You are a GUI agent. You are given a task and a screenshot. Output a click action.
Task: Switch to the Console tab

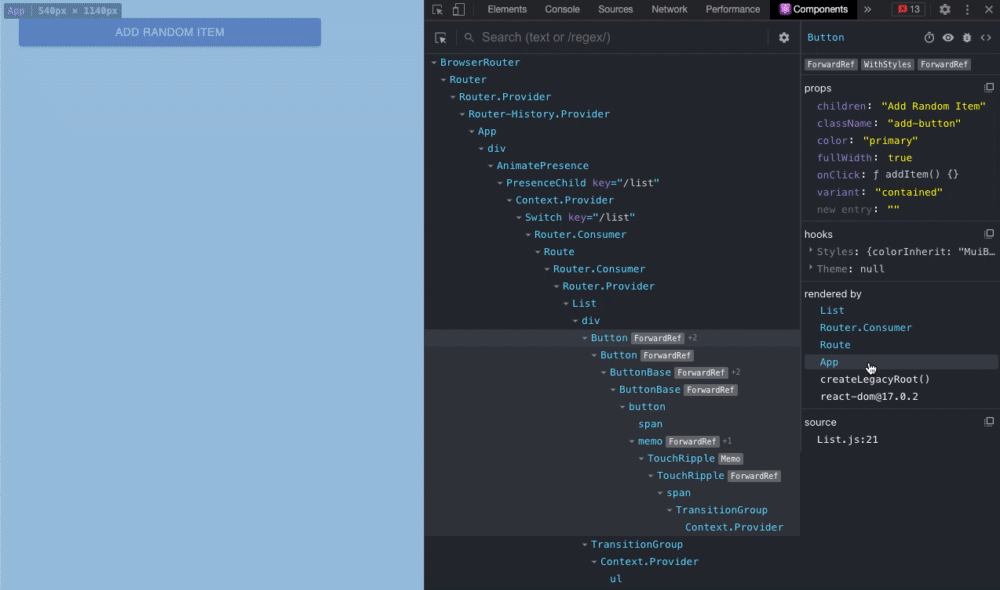click(x=562, y=9)
